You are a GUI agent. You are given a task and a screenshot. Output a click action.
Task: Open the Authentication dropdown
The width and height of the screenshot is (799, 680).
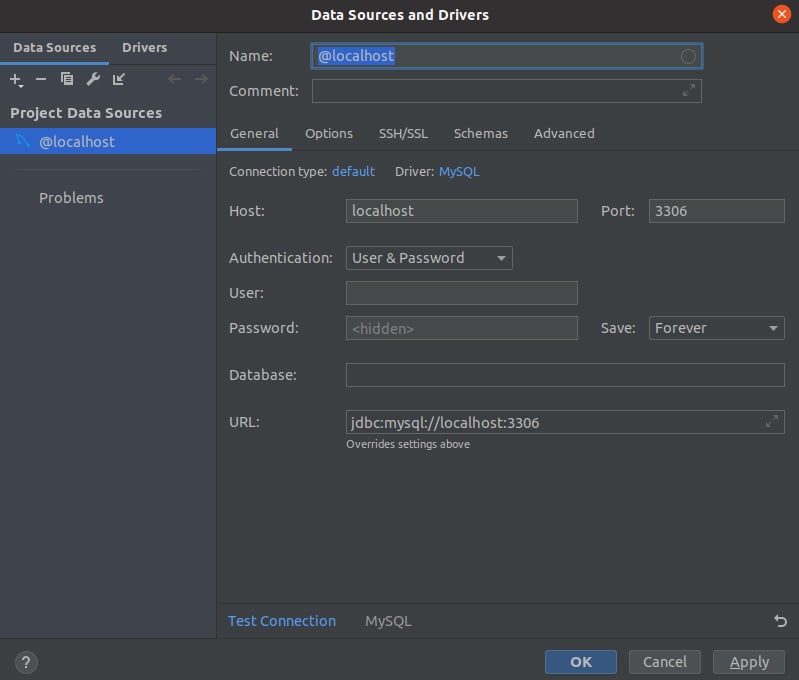[x=429, y=258]
